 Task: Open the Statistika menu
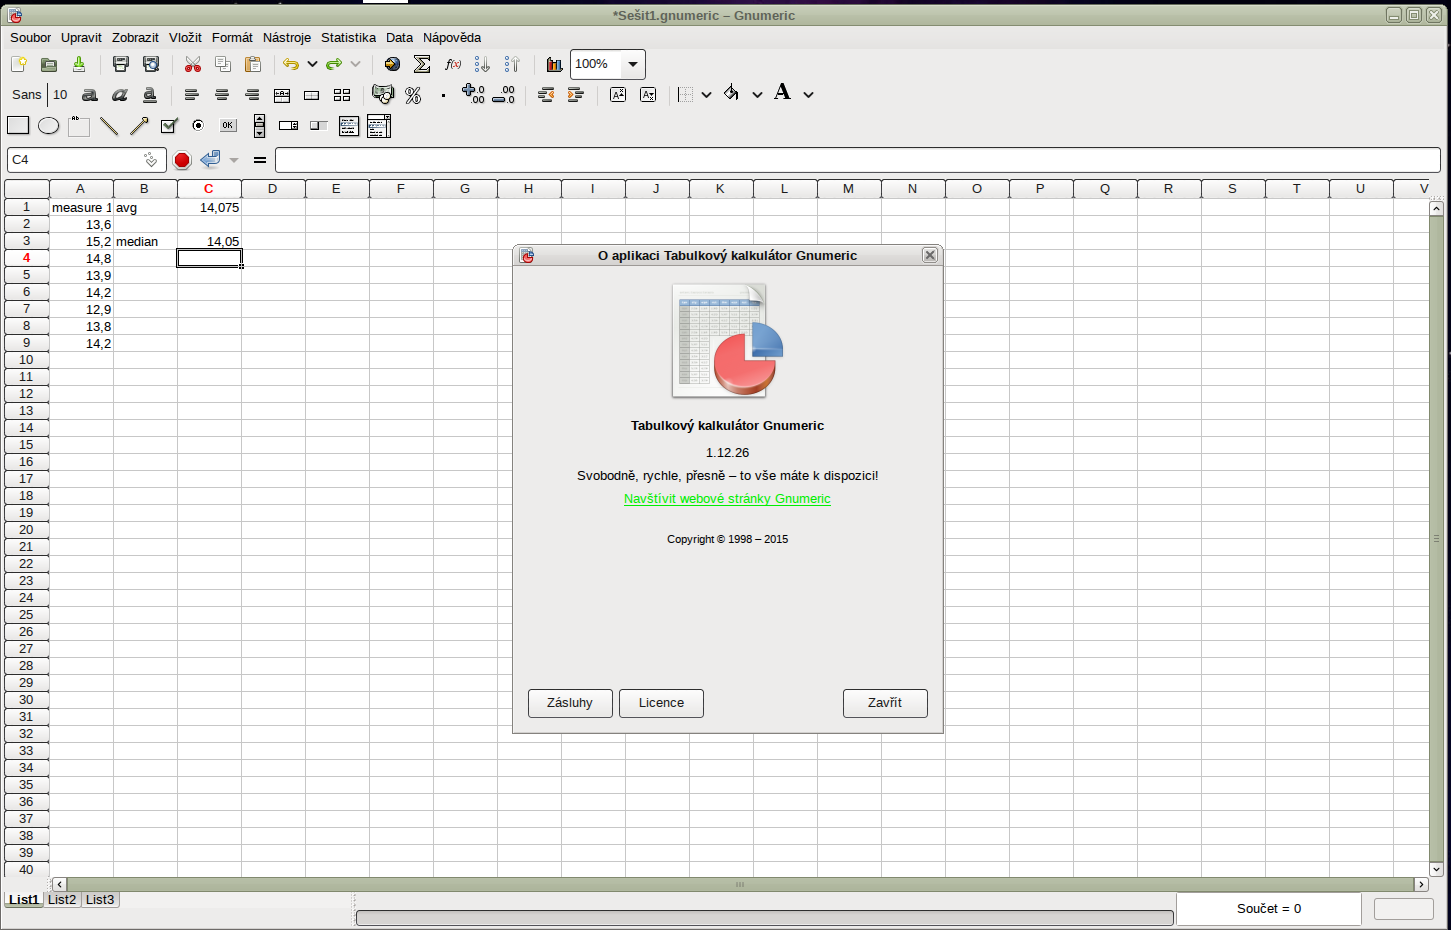(348, 37)
